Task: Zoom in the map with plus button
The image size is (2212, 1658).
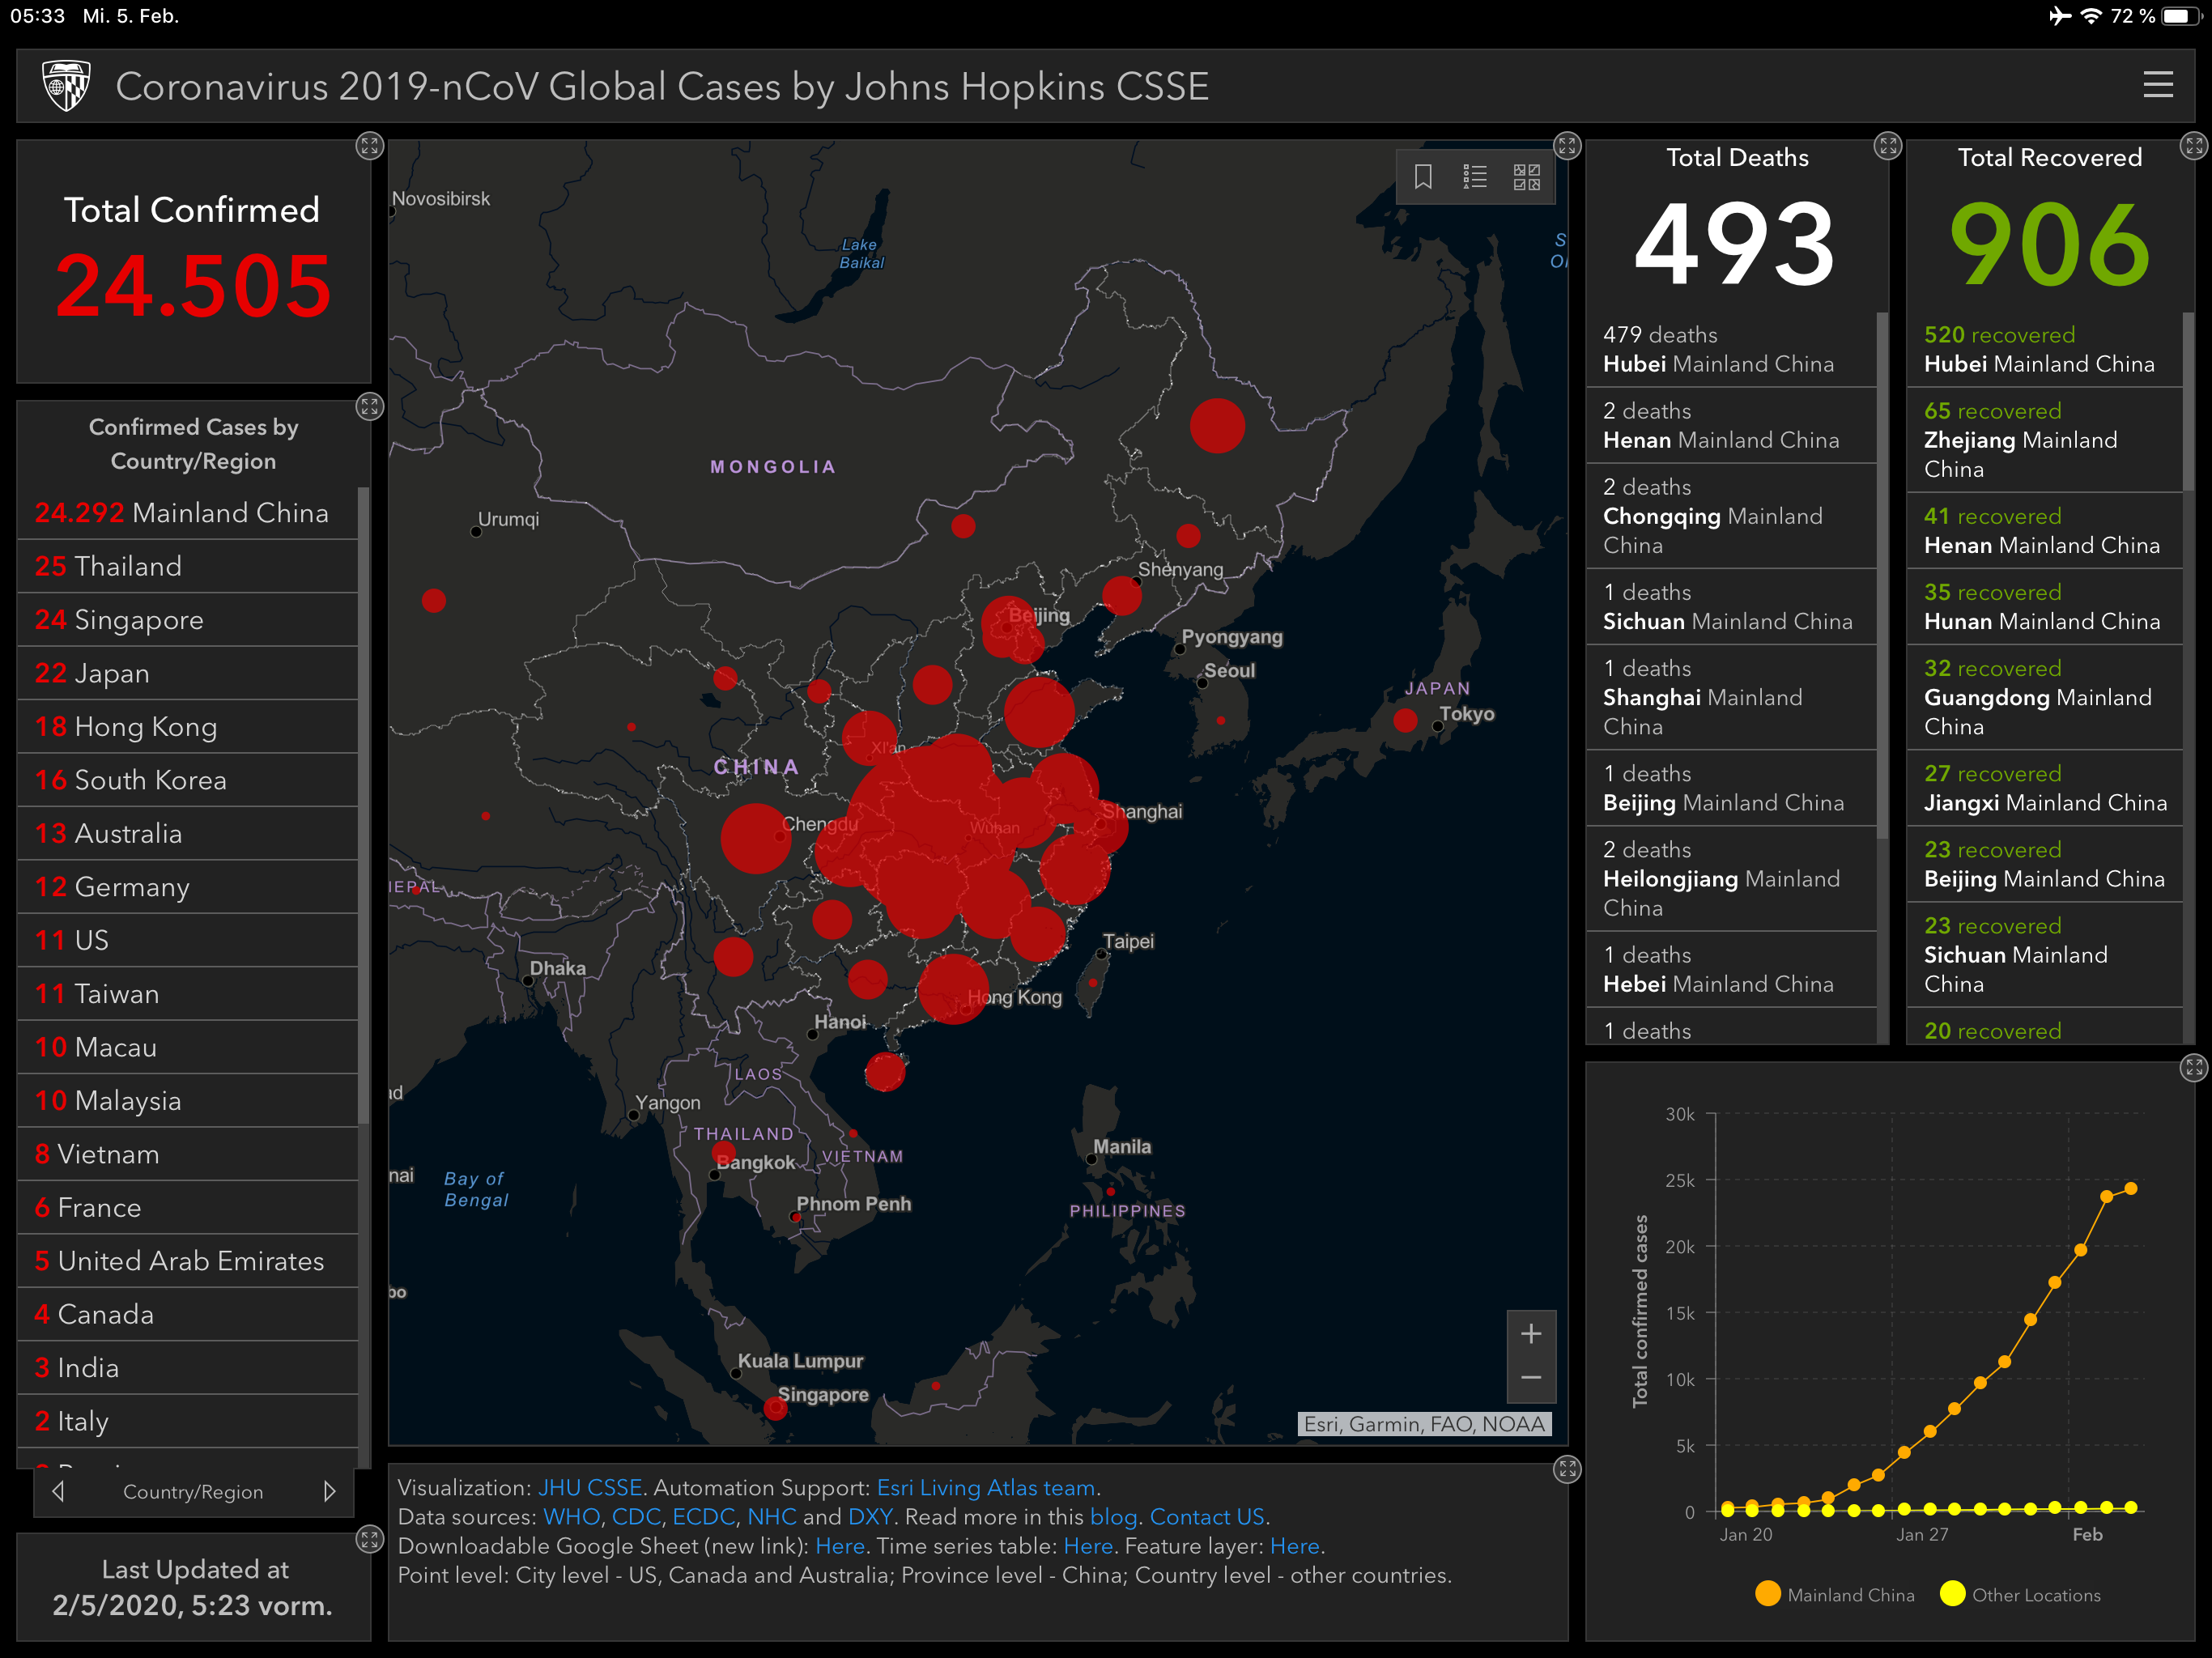Action: (x=1530, y=1333)
